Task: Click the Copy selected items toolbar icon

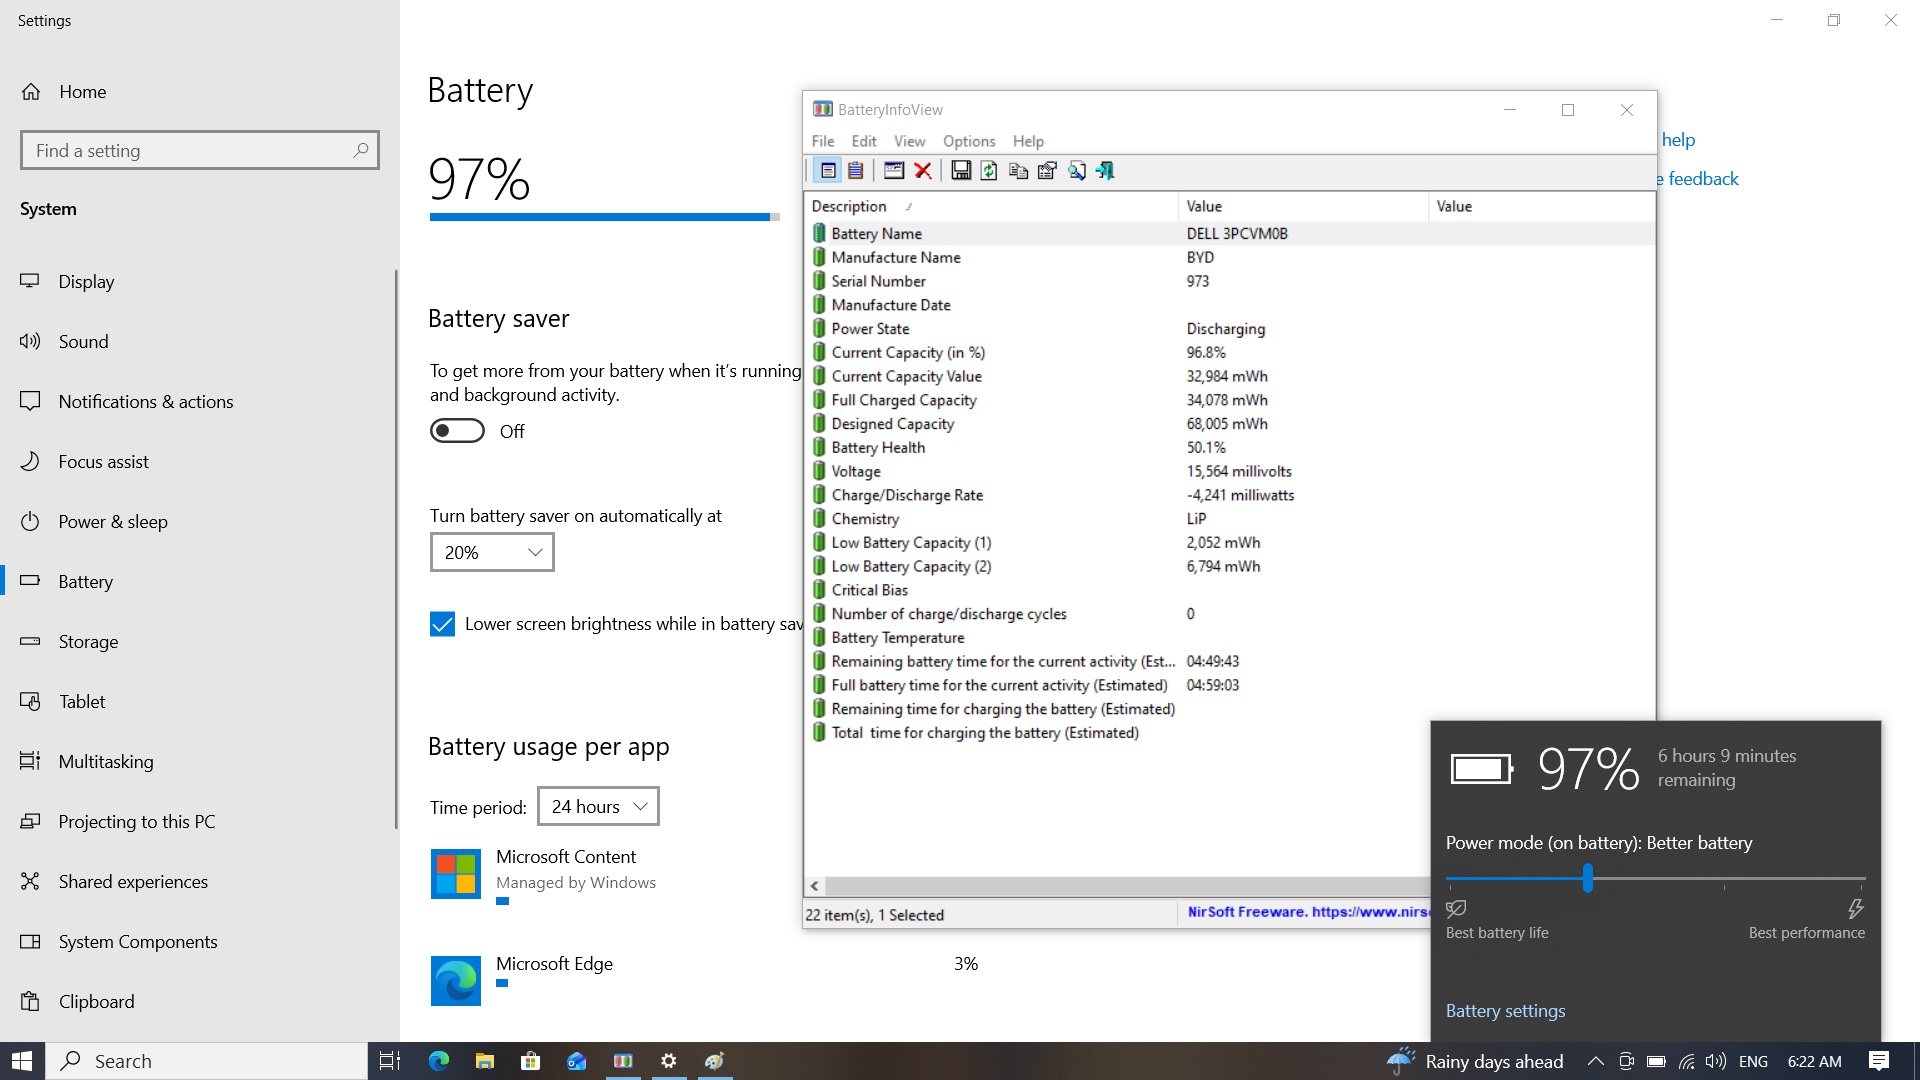Action: (1018, 170)
